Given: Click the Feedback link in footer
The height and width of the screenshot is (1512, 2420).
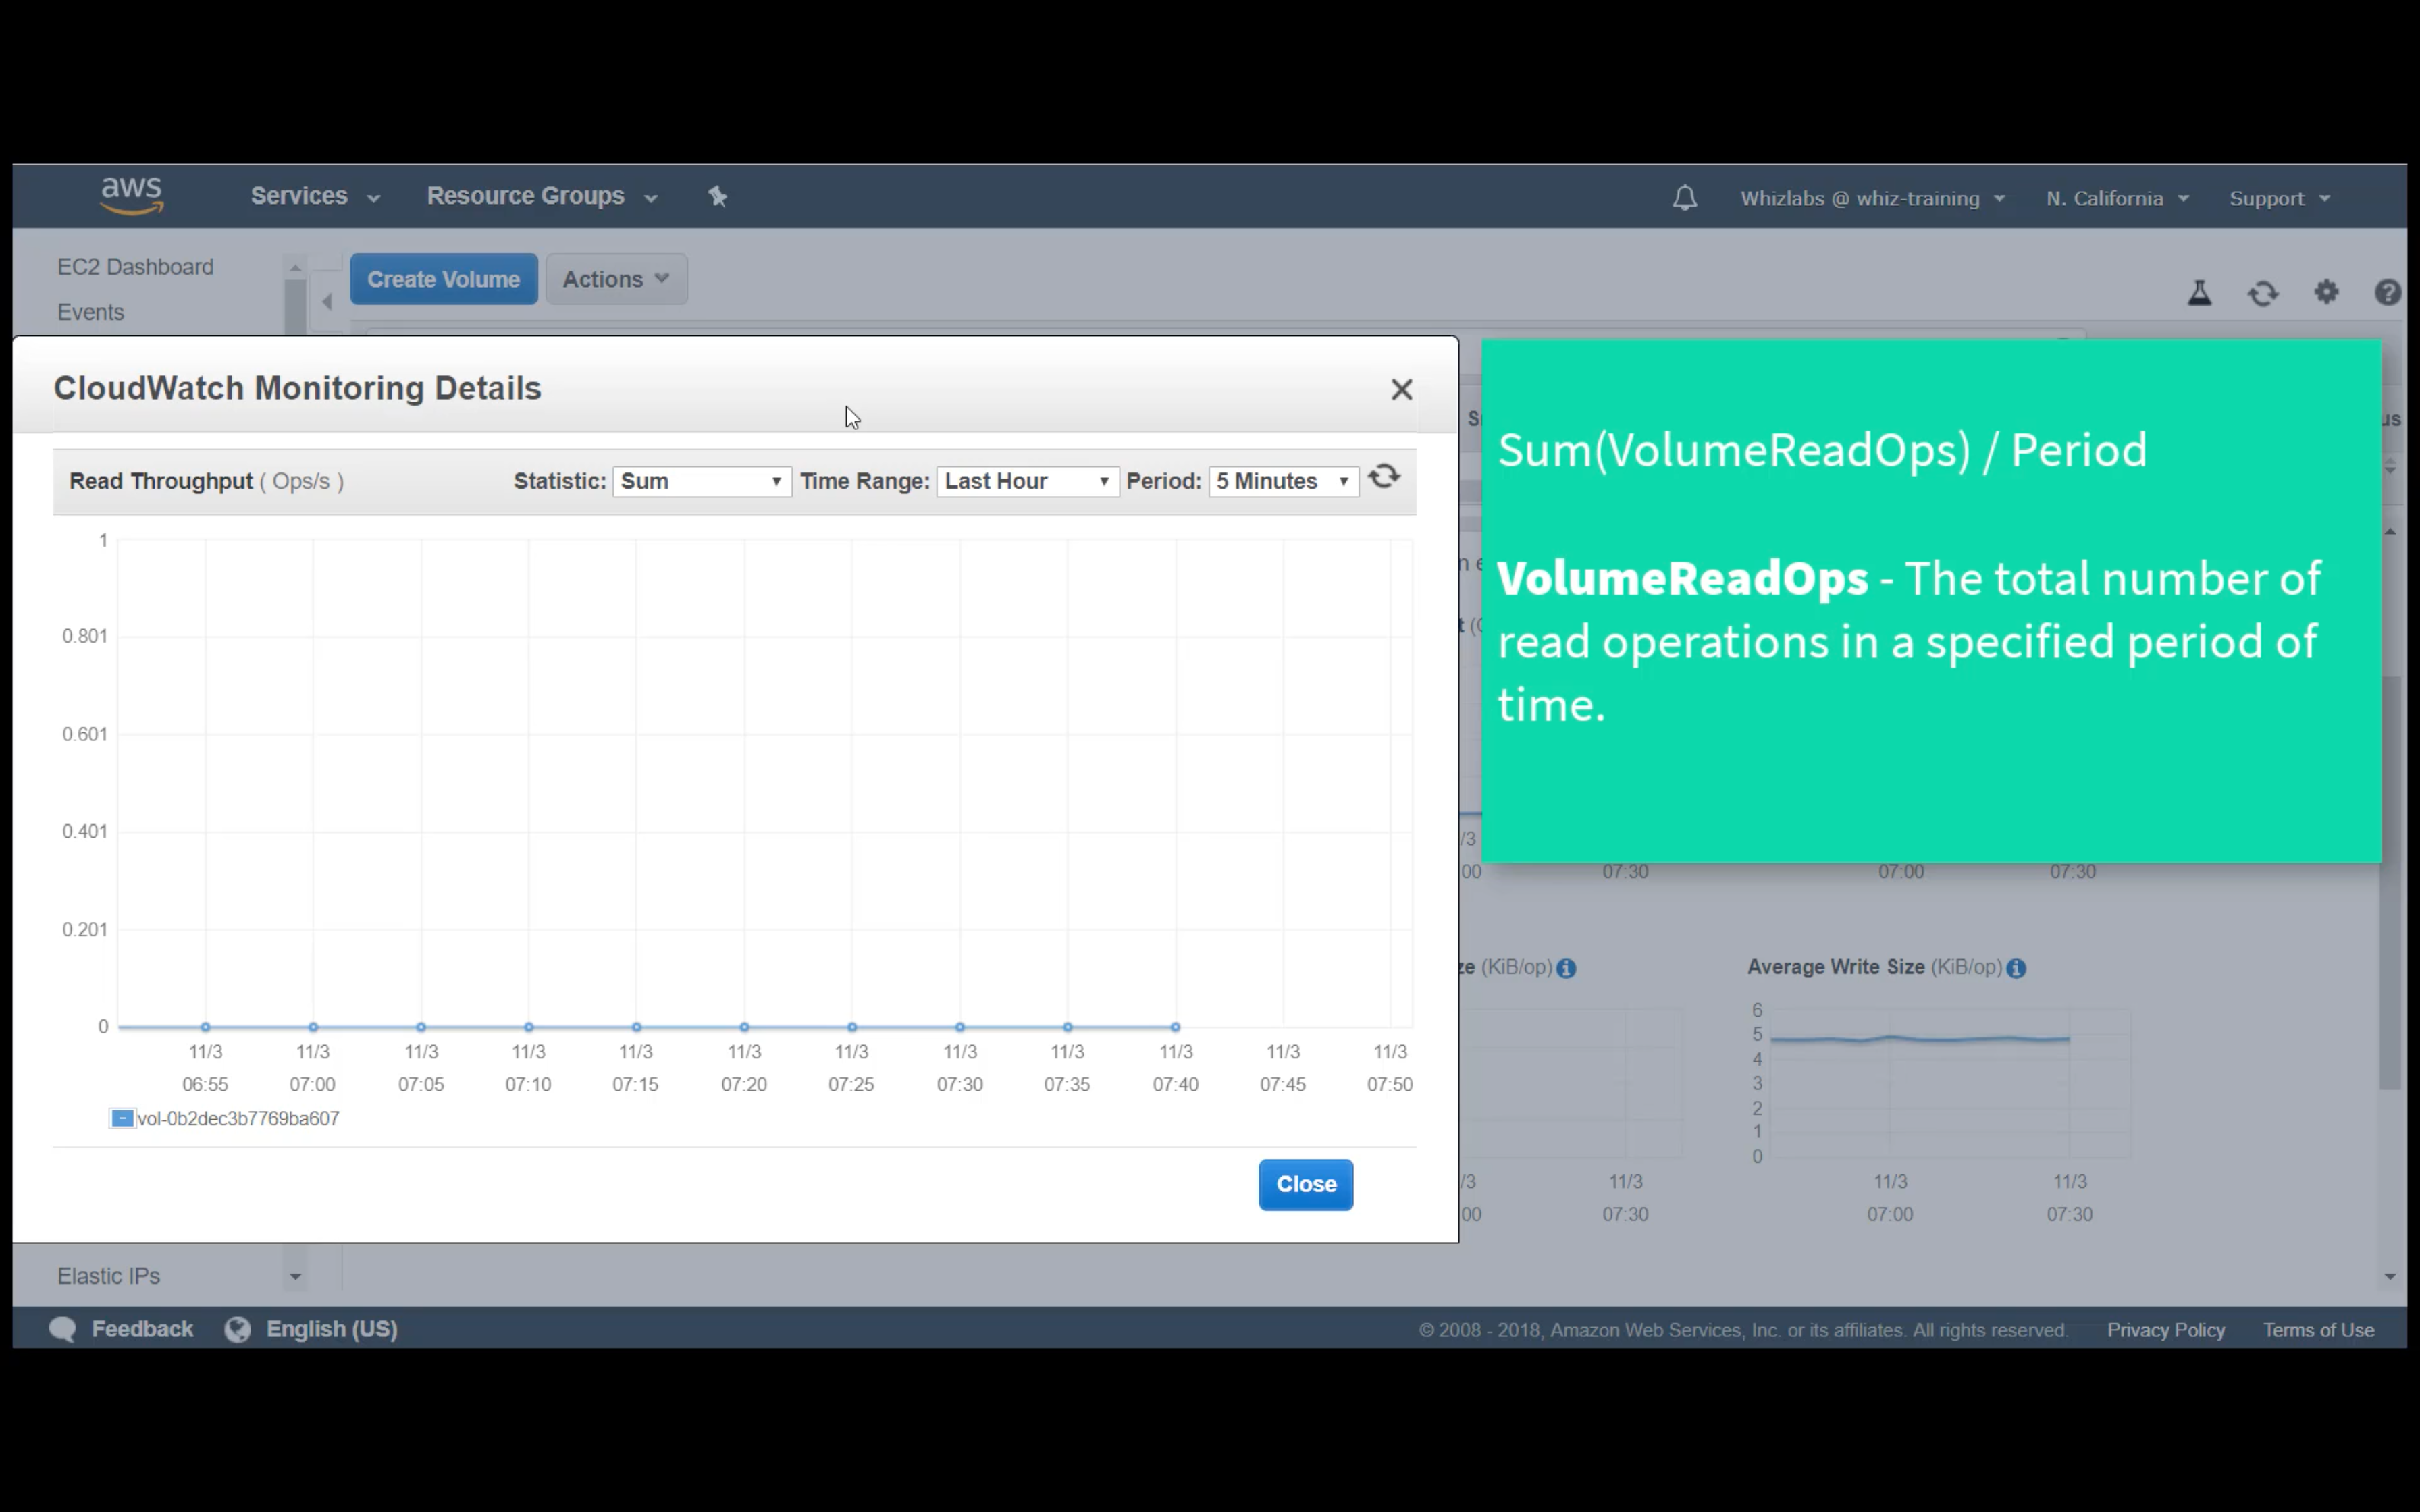Looking at the screenshot, I should tap(141, 1329).
